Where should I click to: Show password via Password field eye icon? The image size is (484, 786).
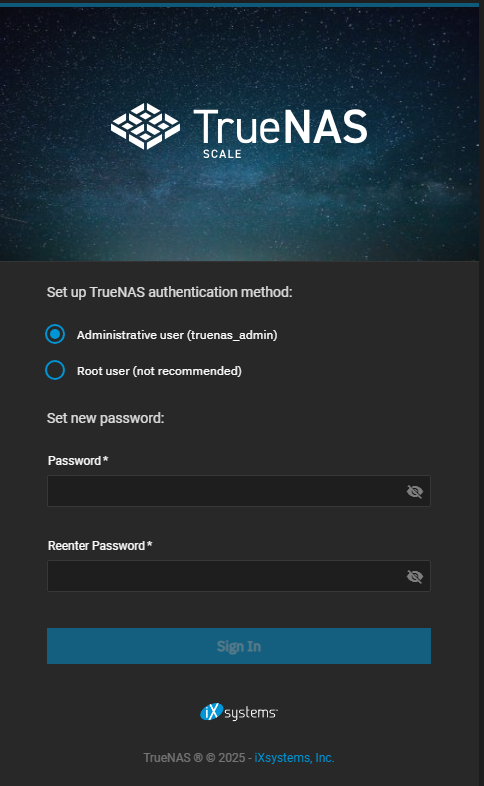pos(415,491)
